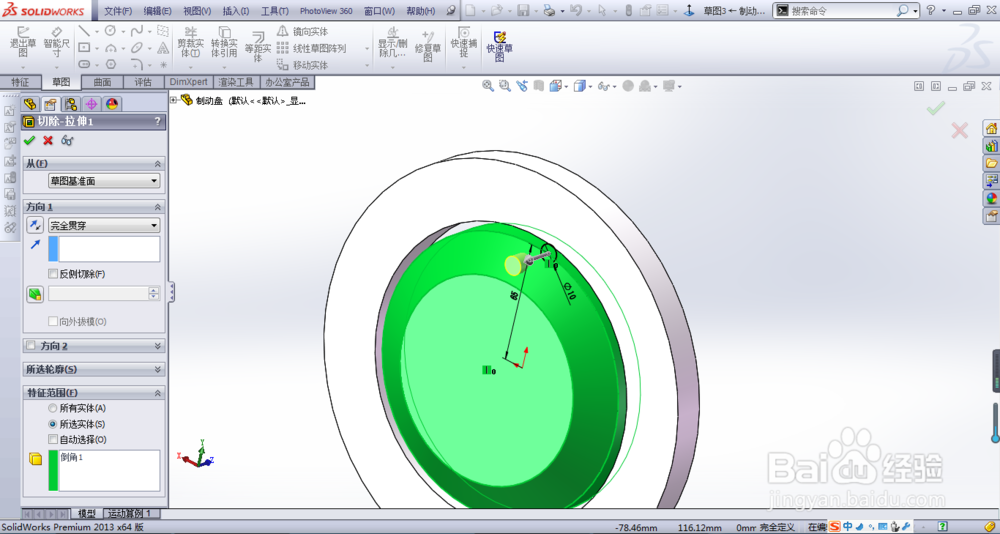Switch to the 曲面 (Surfaces) tab
This screenshot has height=534, width=1000.
[103, 82]
